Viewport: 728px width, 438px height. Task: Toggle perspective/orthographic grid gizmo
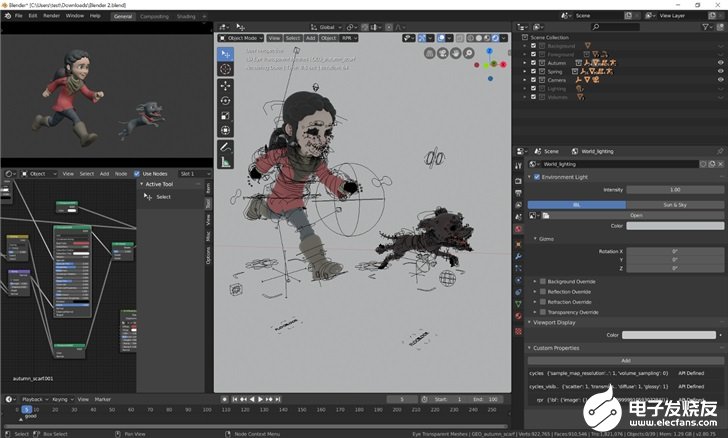(429, 53)
